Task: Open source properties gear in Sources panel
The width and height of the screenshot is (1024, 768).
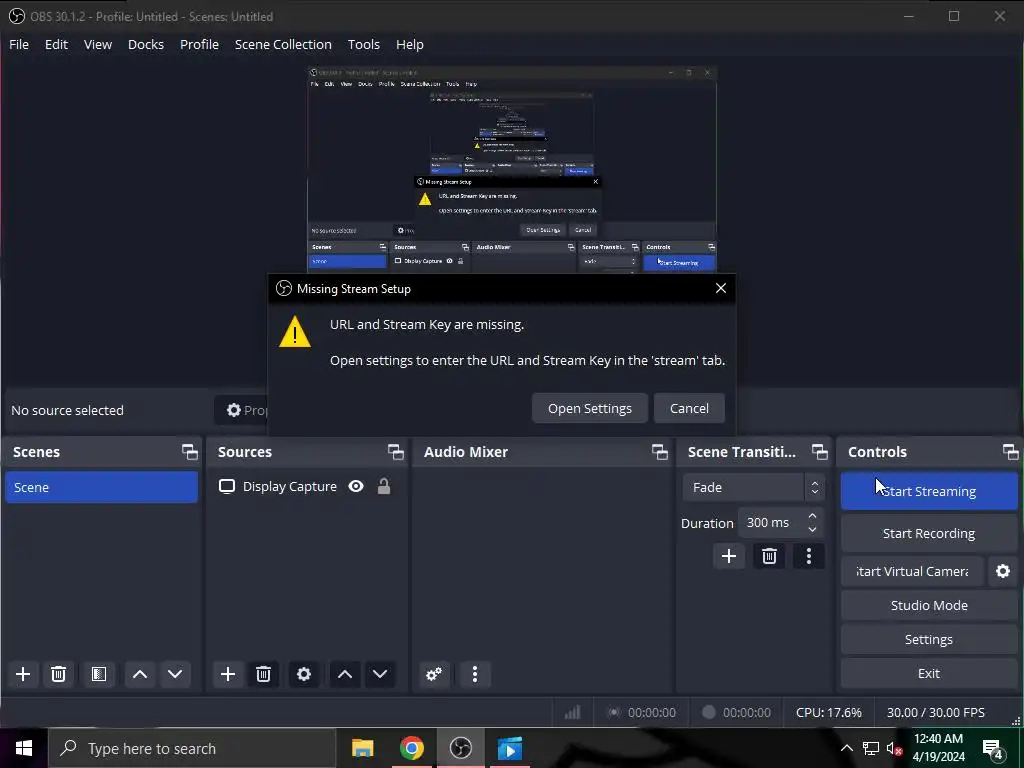Action: click(x=304, y=674)
